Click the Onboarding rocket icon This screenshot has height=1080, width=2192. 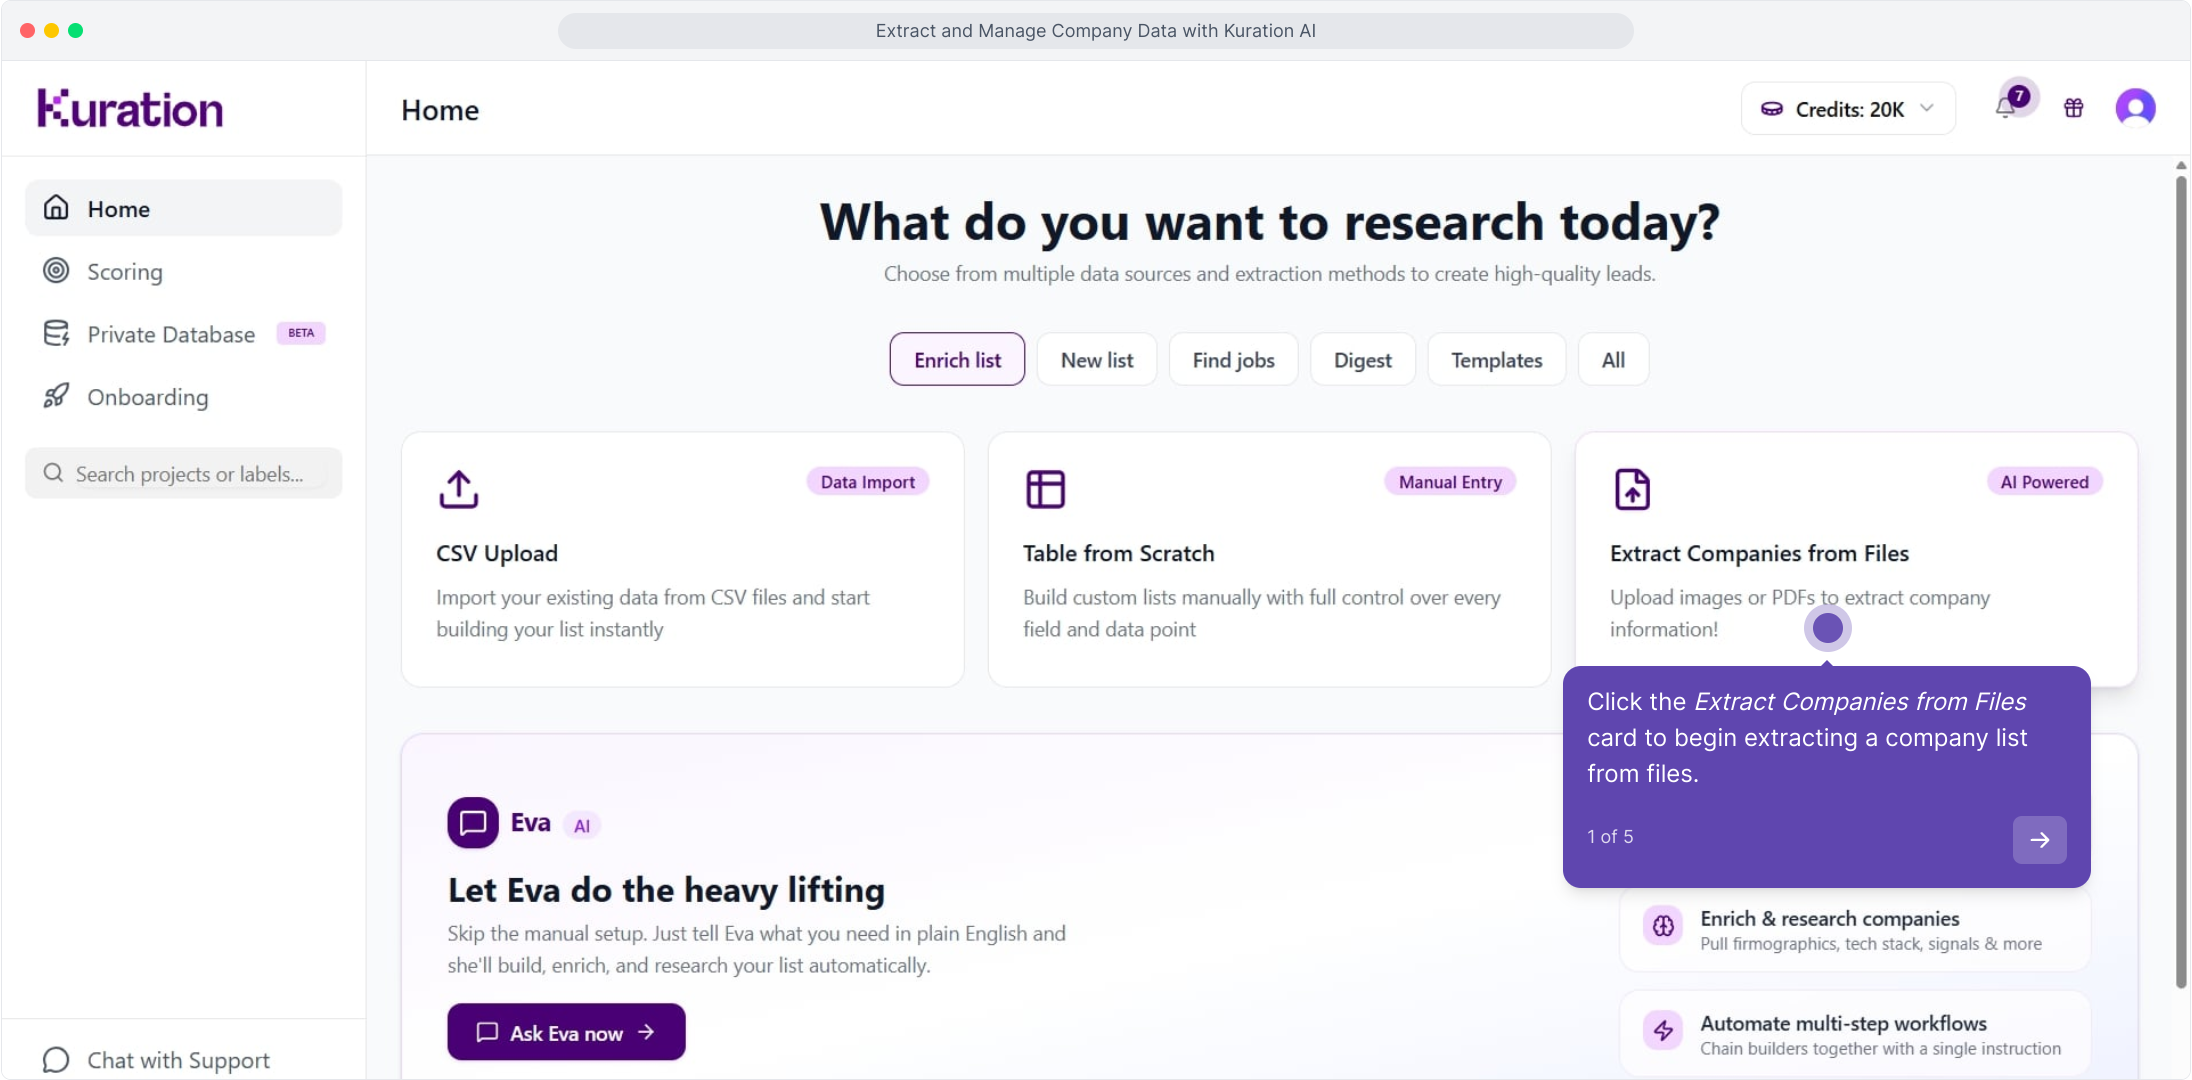pos(56,396)
